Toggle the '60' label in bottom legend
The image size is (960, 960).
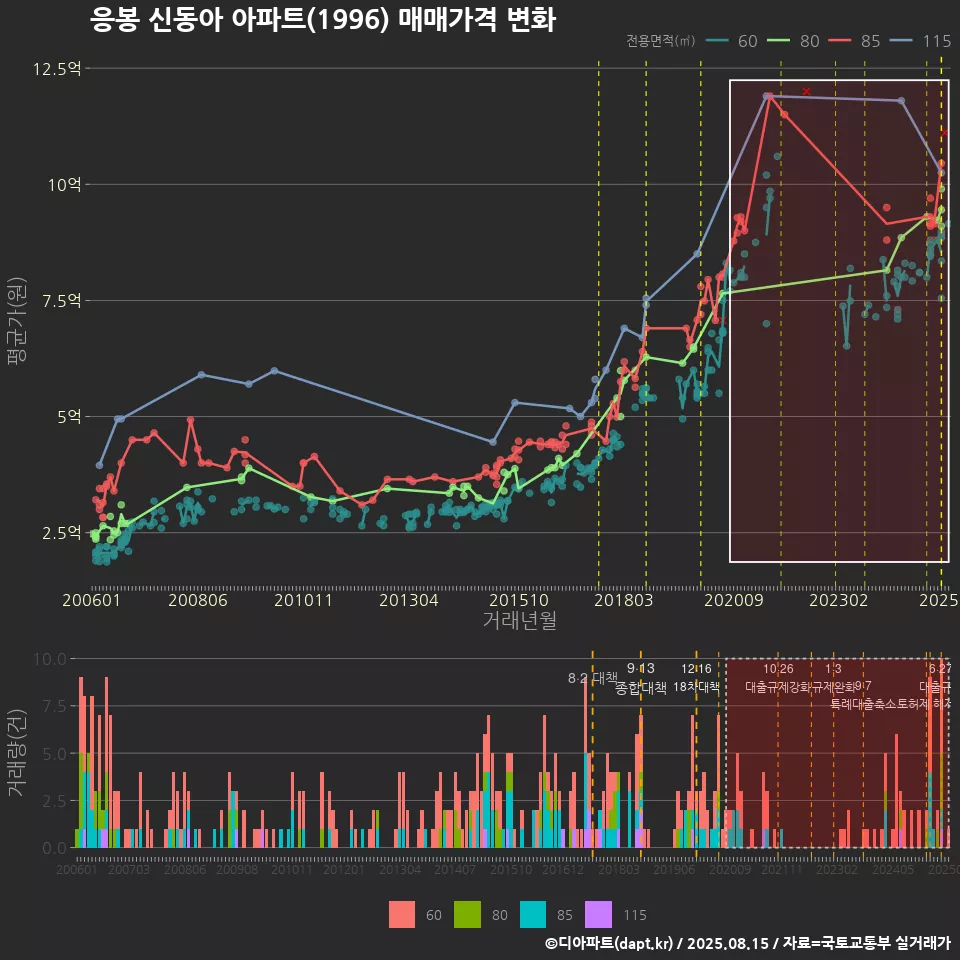click(433, 915)
